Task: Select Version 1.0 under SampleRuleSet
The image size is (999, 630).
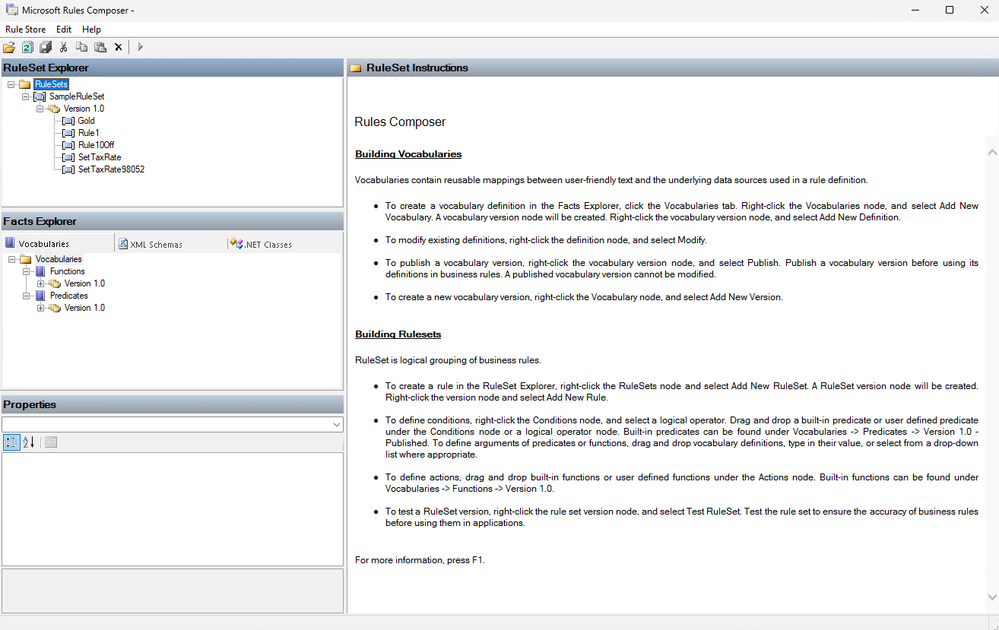Action: coord(83,109)
